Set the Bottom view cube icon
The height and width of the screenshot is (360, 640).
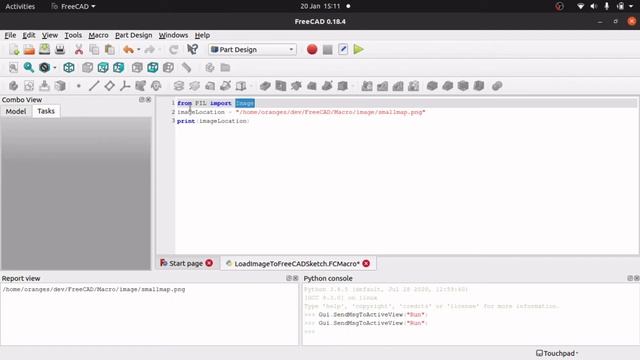(153, 68)
